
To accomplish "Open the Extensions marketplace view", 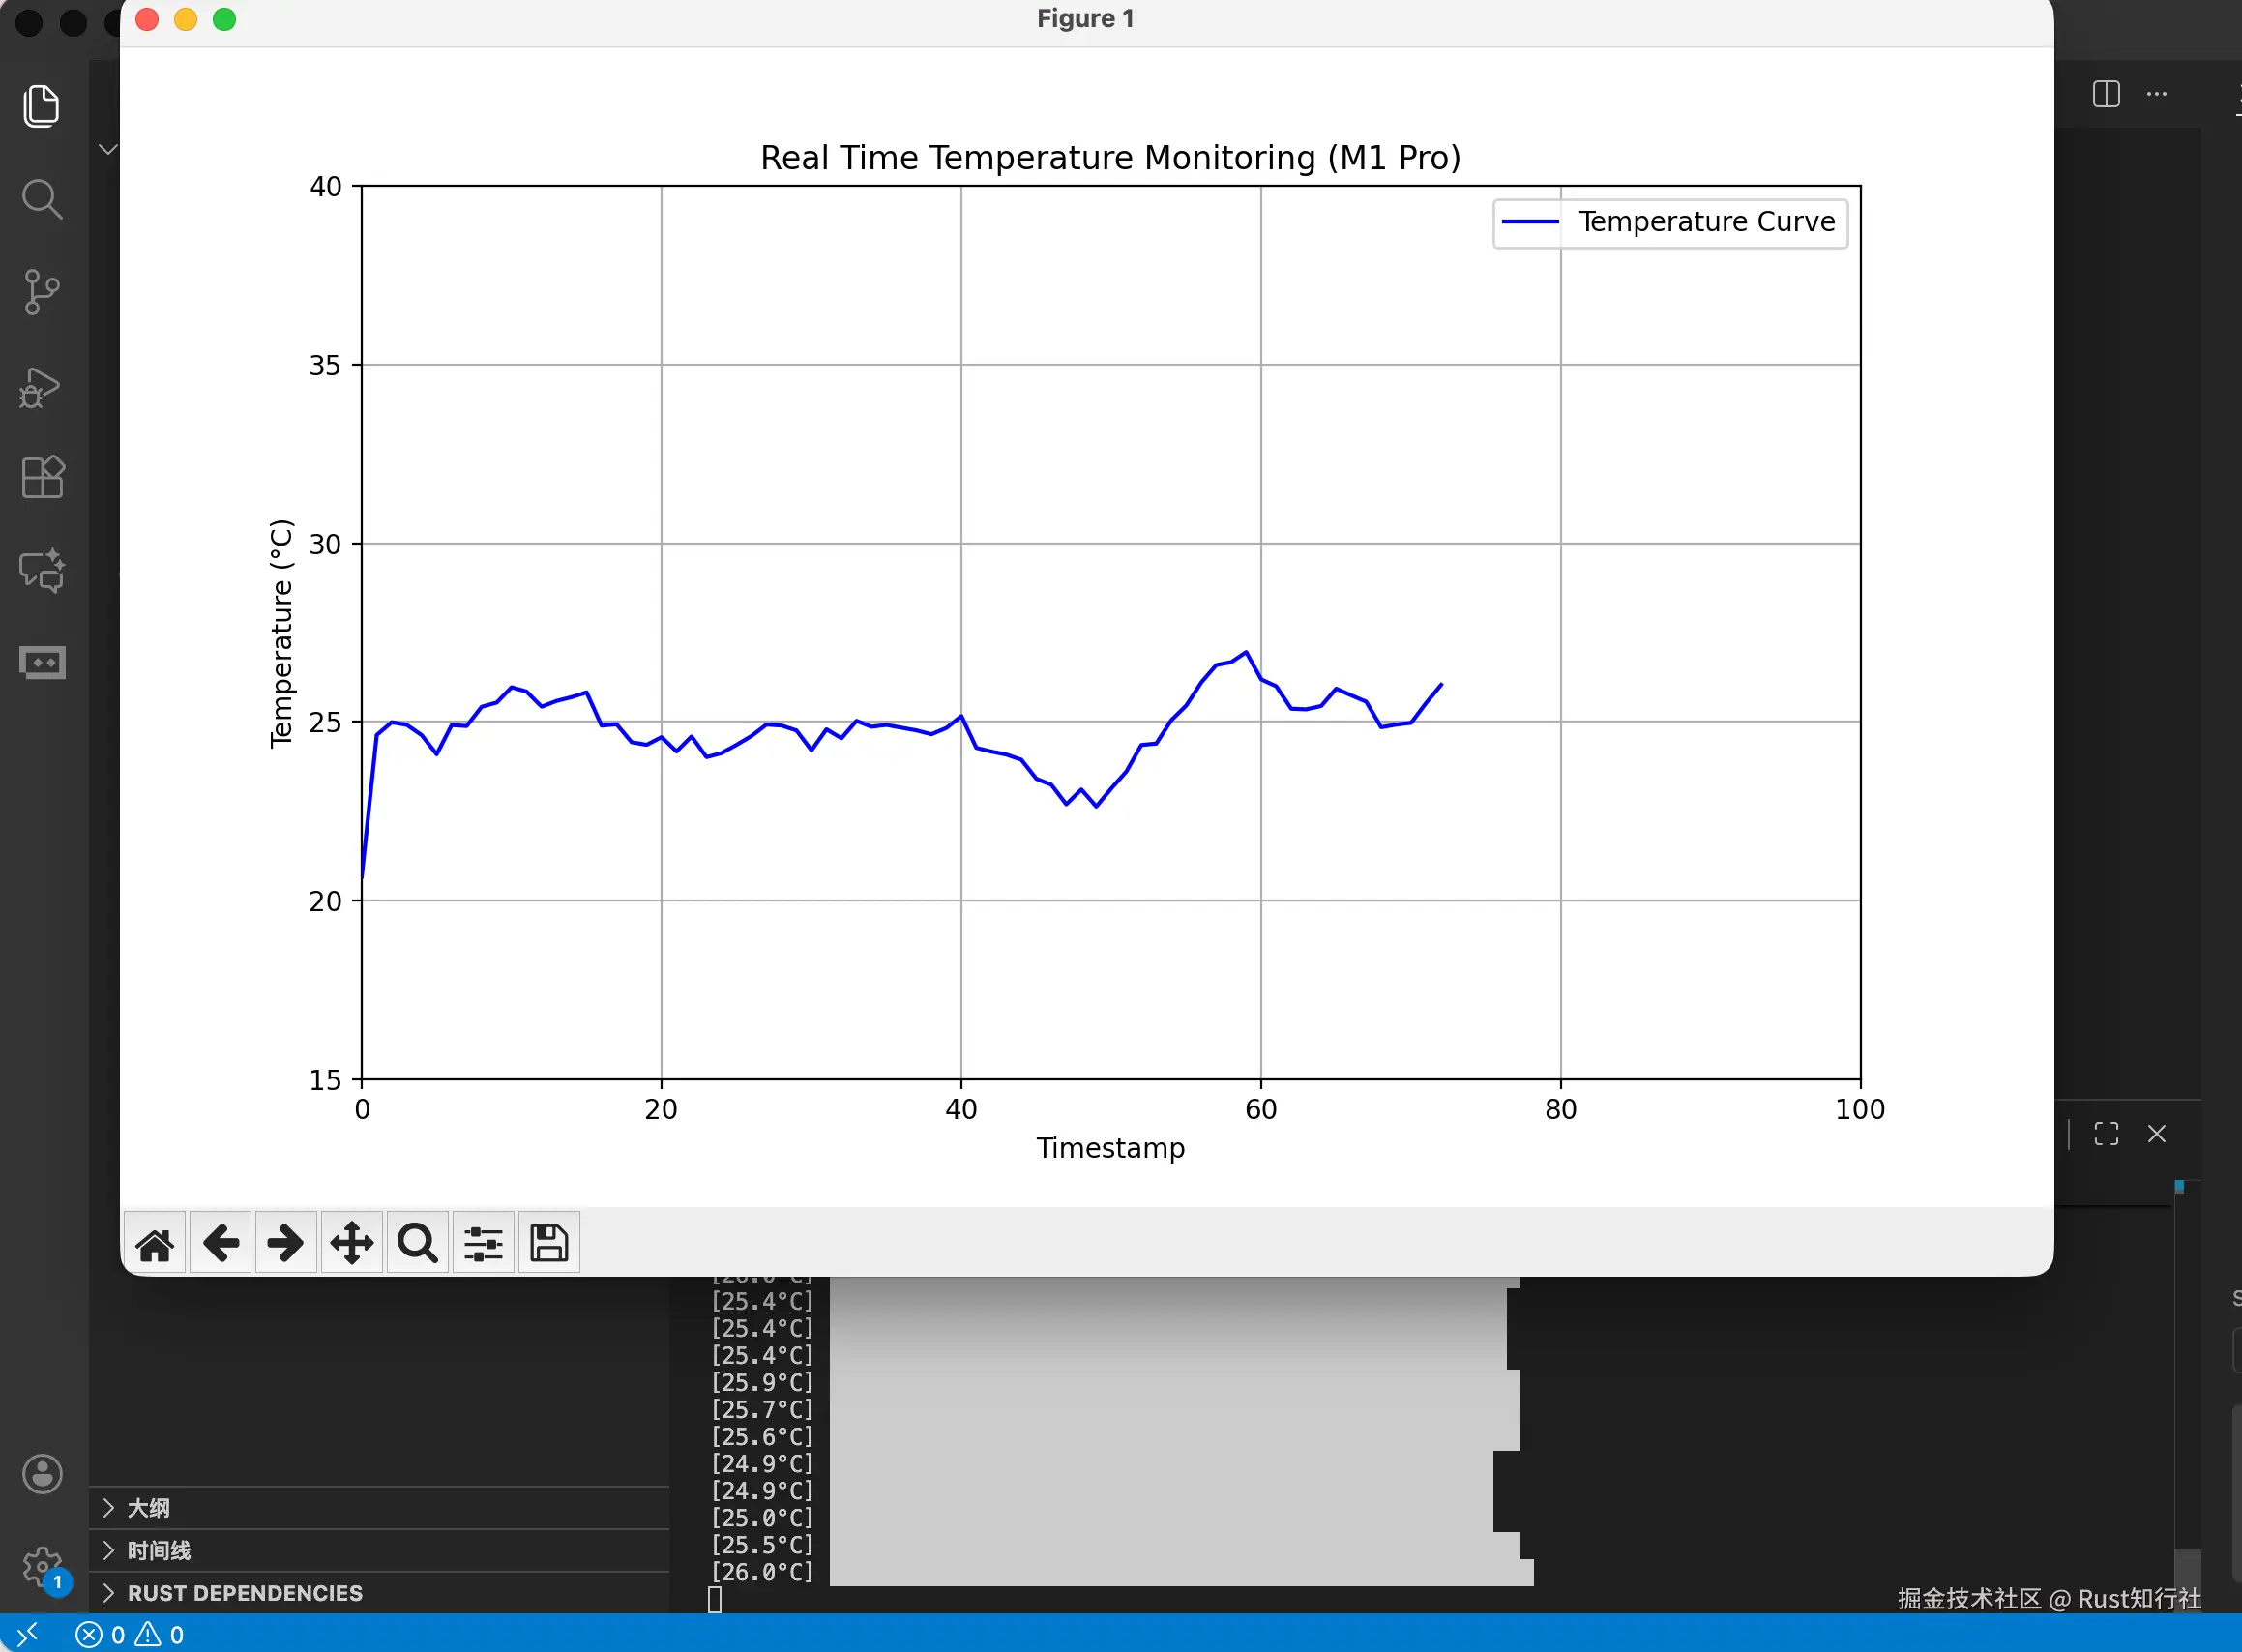I will tap(42, 477).
